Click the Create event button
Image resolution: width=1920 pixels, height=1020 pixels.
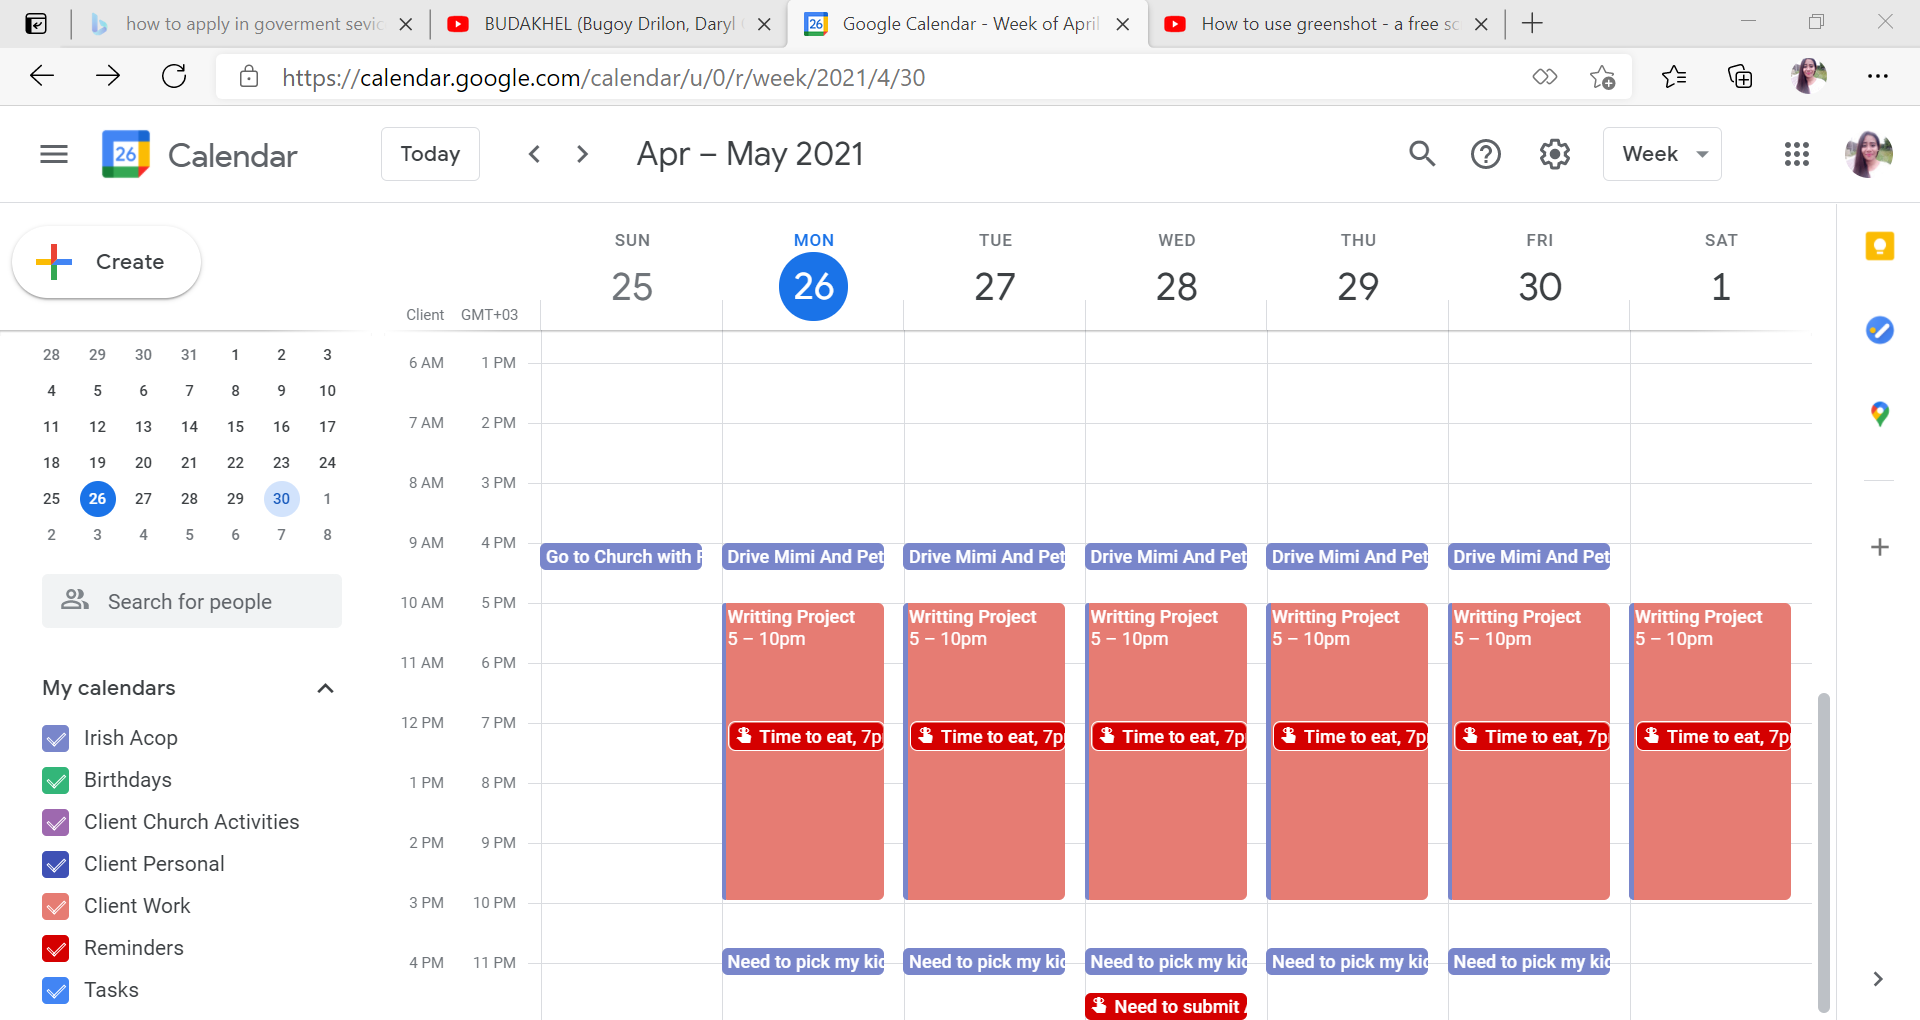[x=106, y=262]
